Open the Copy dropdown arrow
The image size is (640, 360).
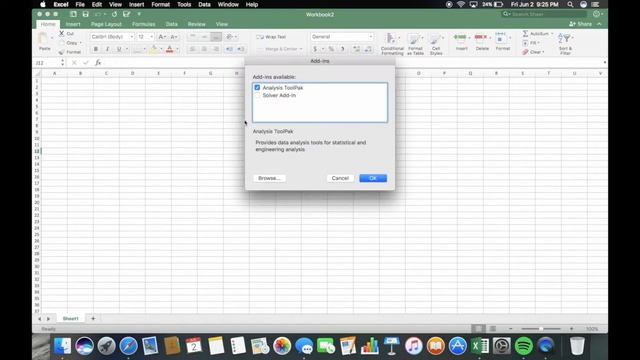(x=80, y=43)
